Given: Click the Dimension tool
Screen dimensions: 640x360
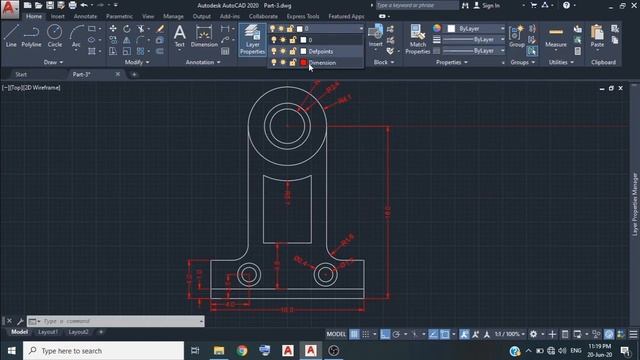Looking at the screenshot, I should 204,36.
